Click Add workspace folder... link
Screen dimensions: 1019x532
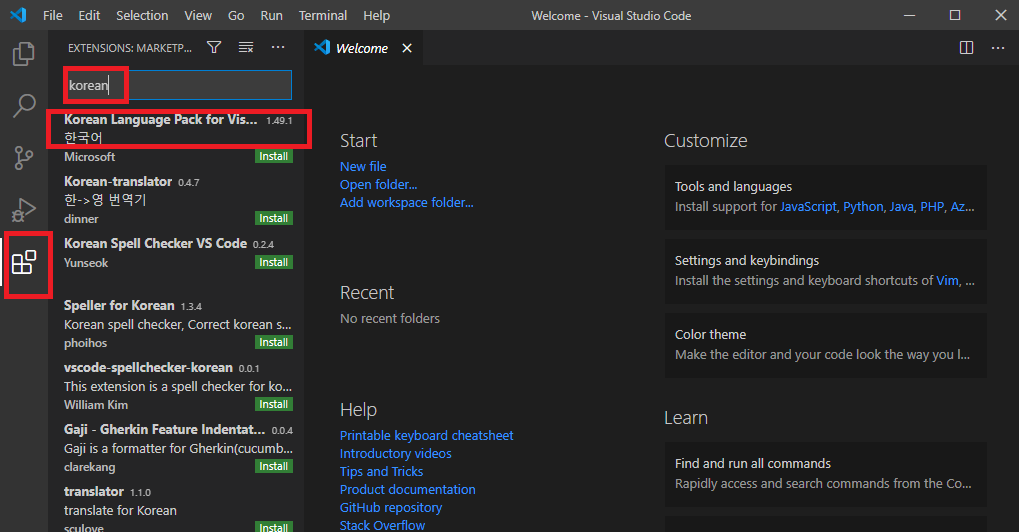coord(406,203)
